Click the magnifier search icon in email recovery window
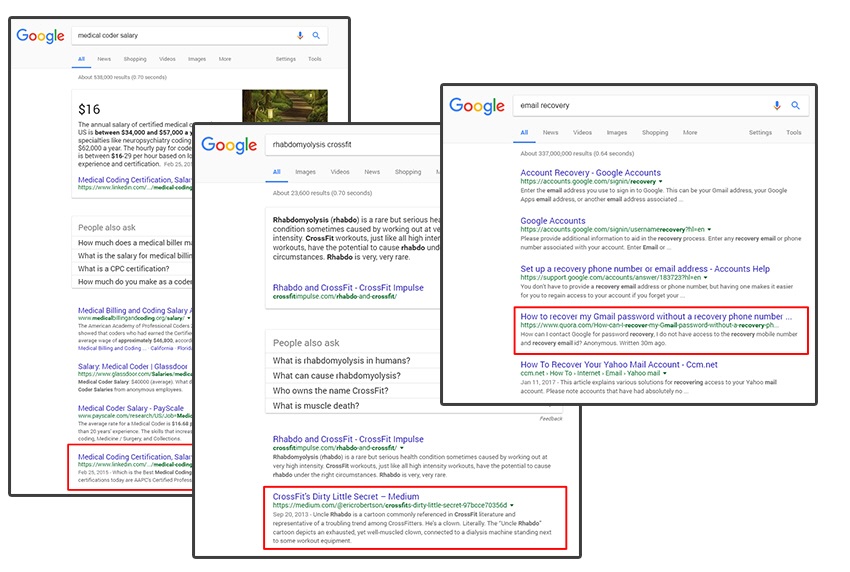 (795, 105)
